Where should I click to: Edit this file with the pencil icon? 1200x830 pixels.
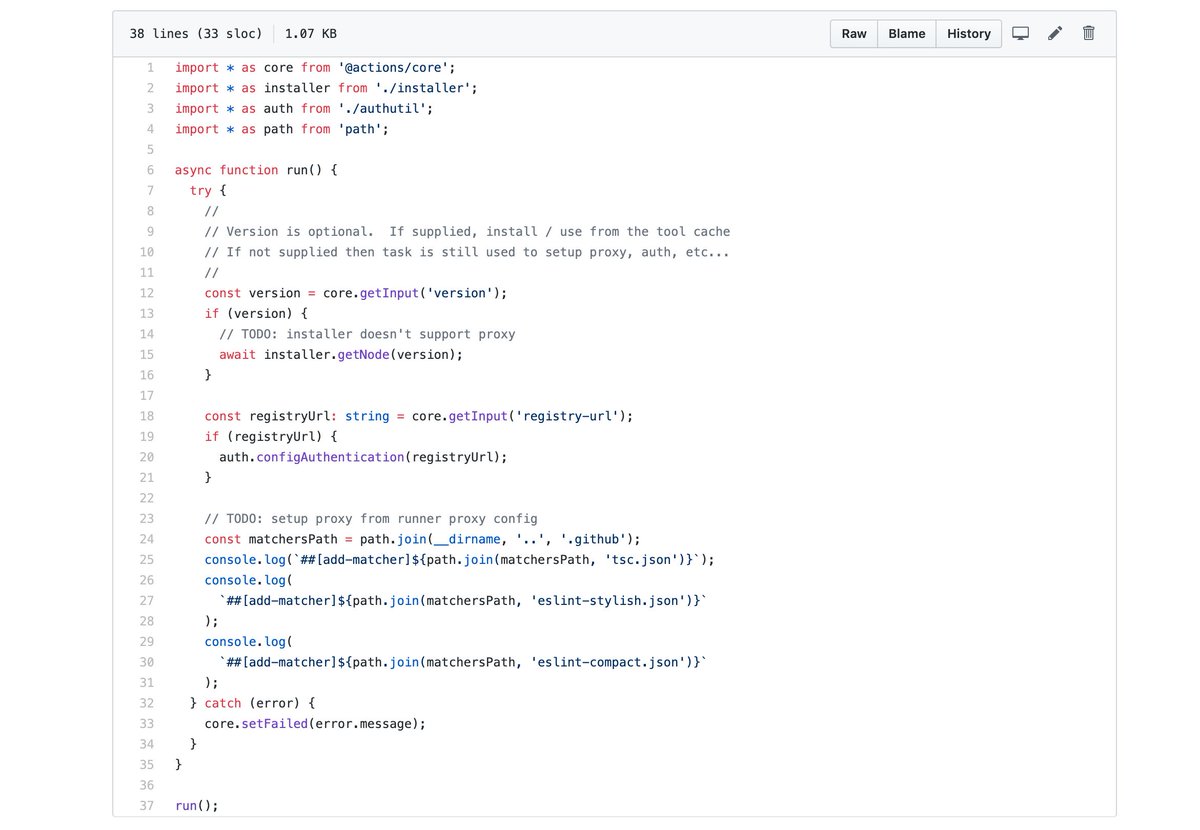(x=1054, y=33)
